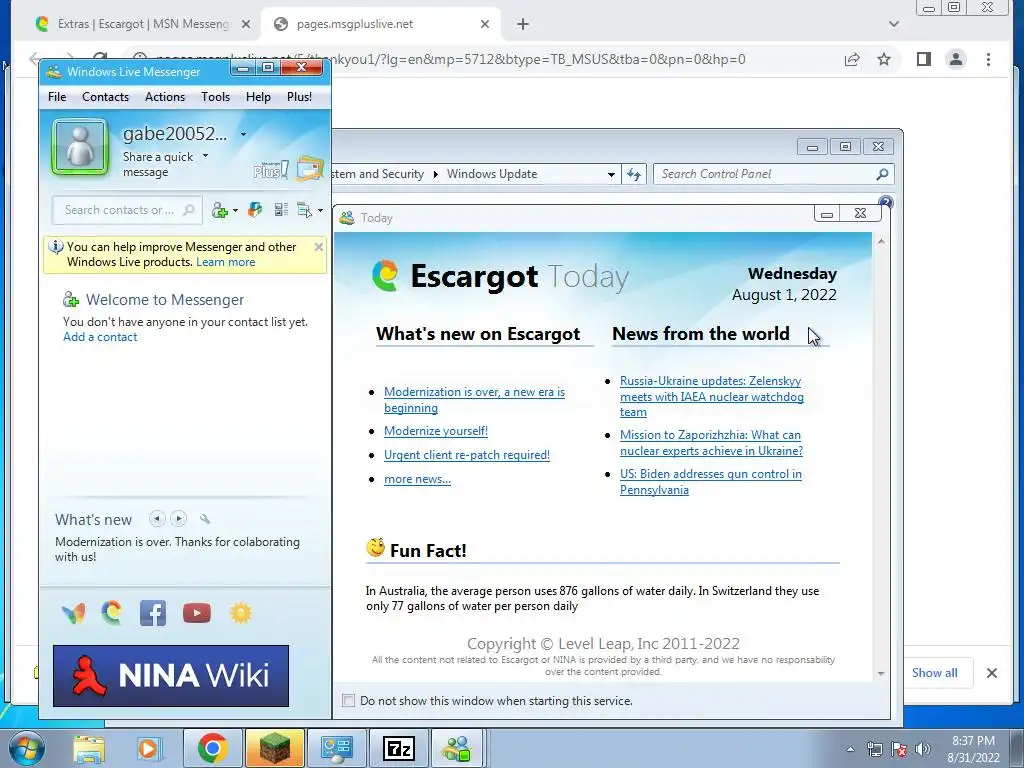Click the Control Panel help question icon
This screenshot has height=768, width=1024.
pyautogui.click(x=886, y=202)
